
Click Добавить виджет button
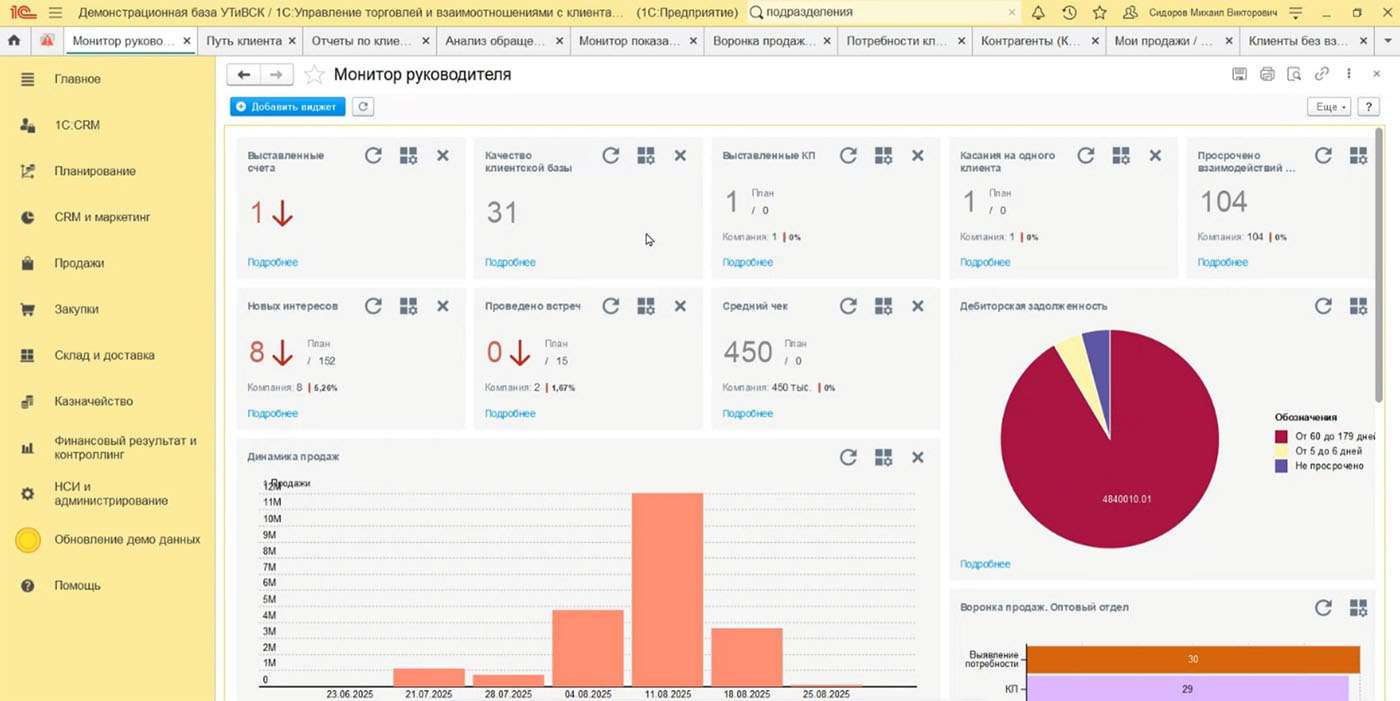tap(287, 107)
